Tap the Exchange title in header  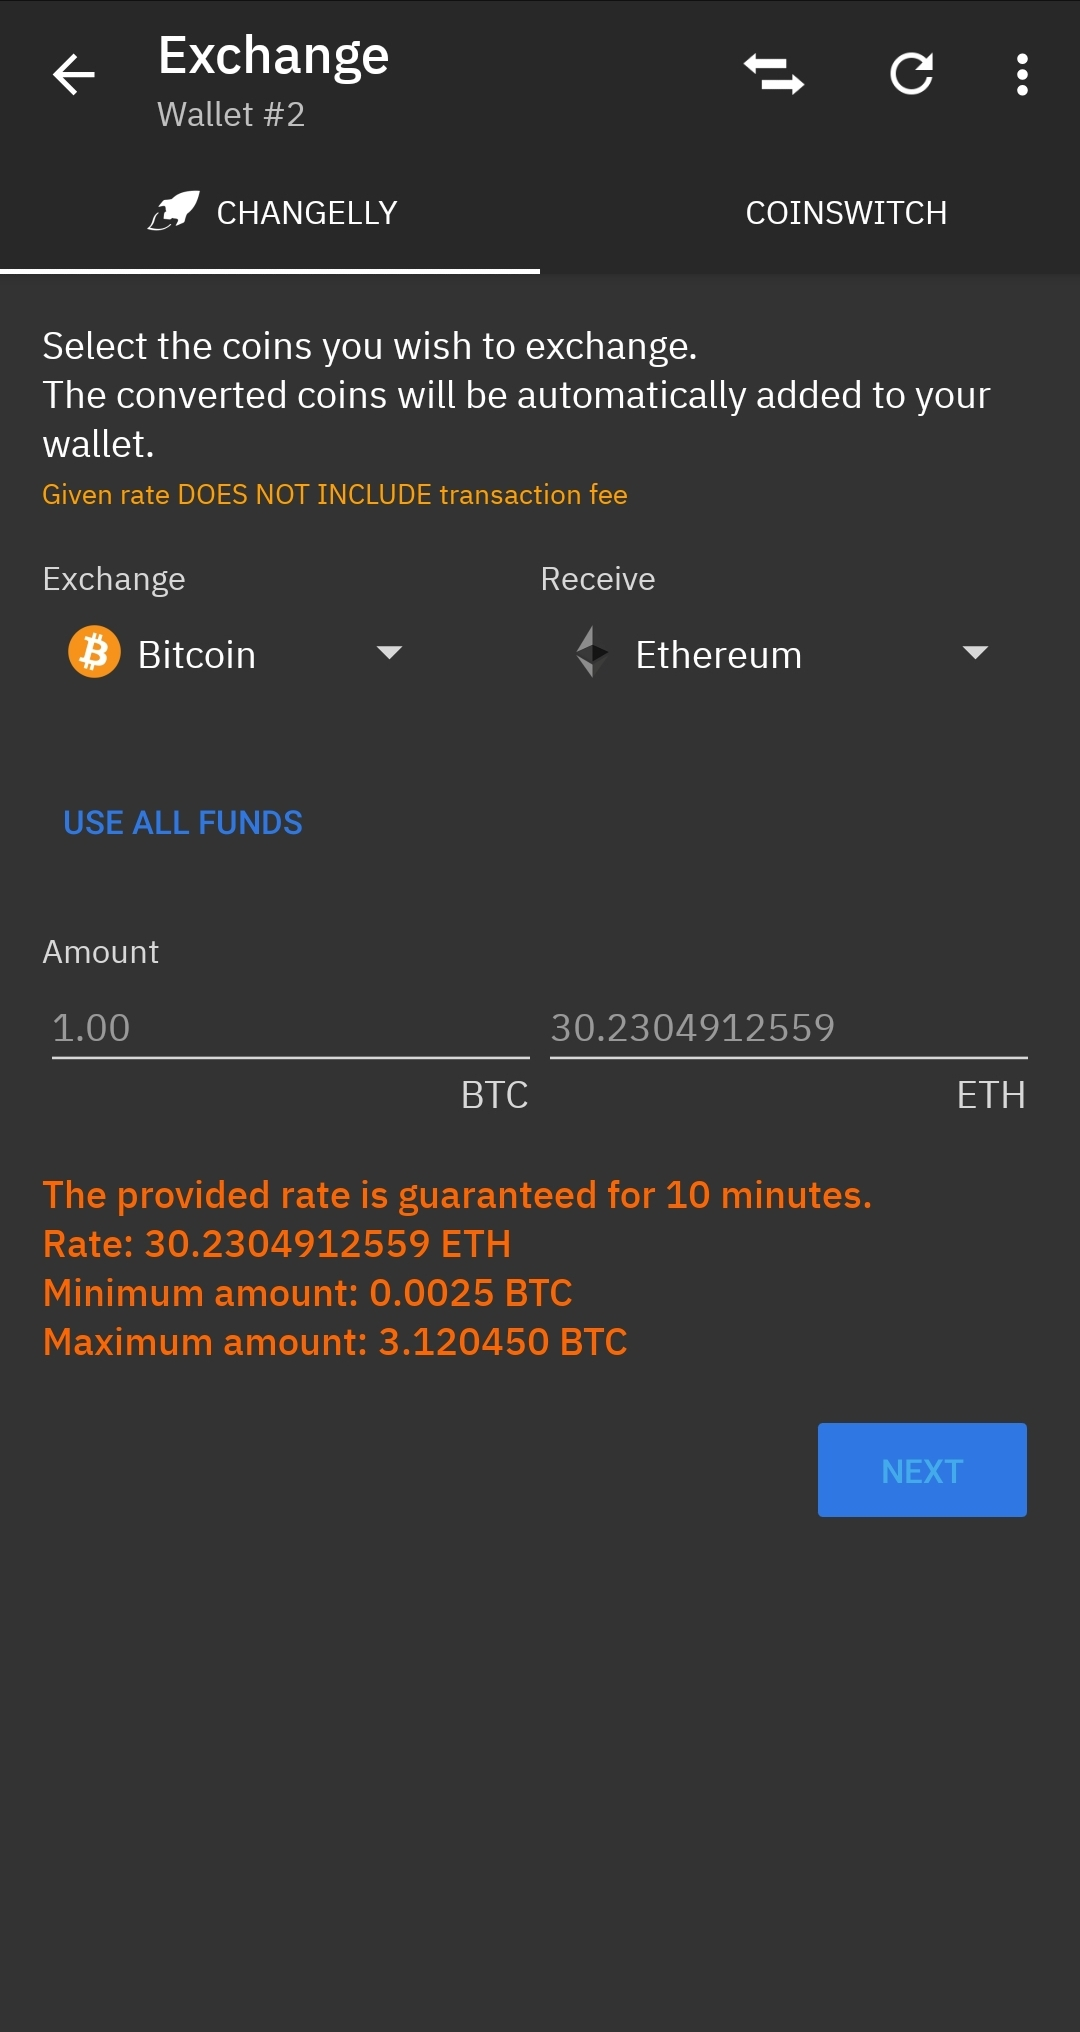click(273, 56)
